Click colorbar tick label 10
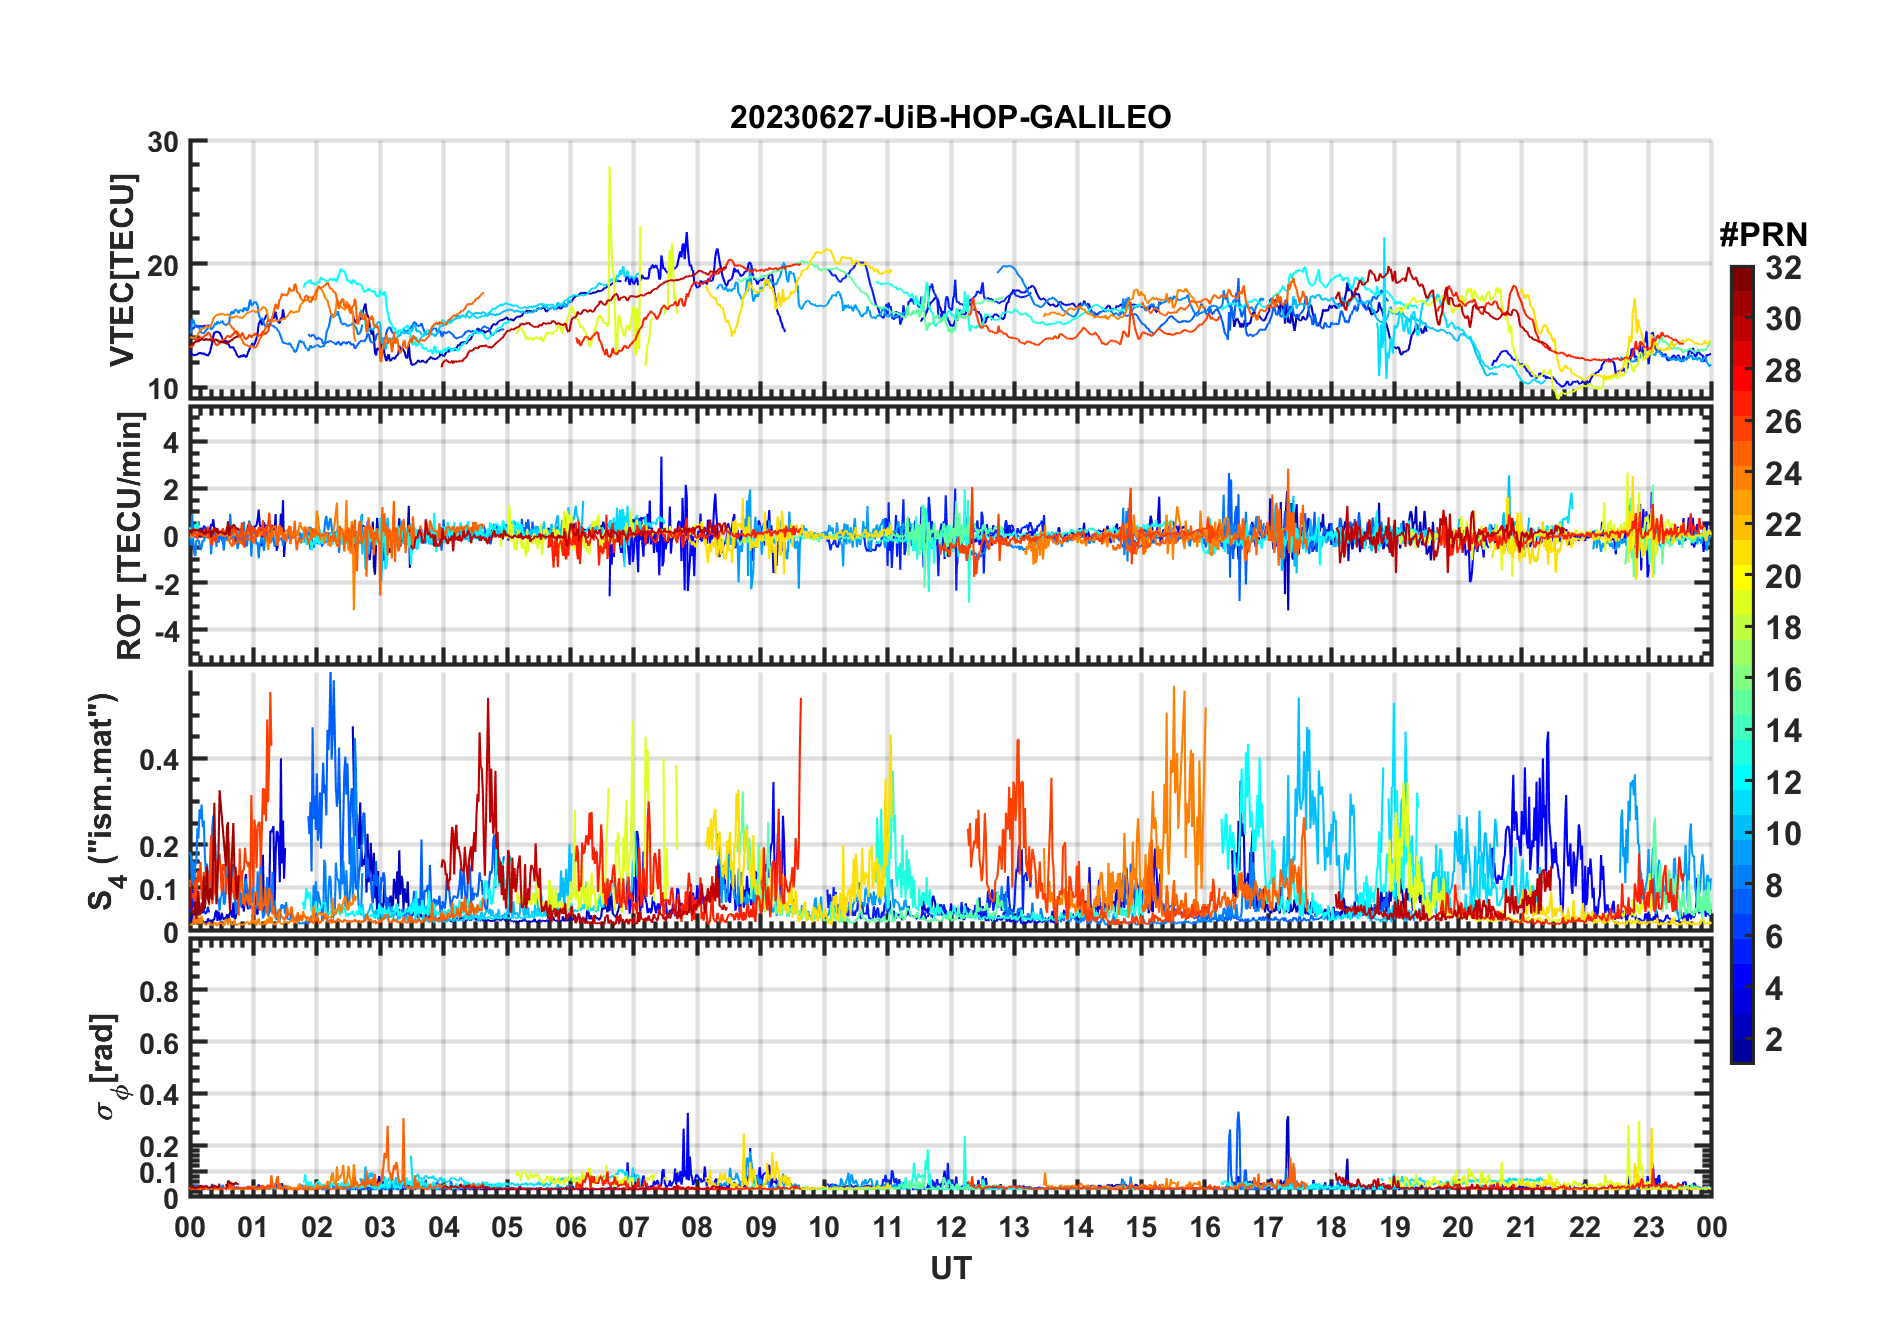Viewport: 1902px width, 1330px height. (1783, 834)
